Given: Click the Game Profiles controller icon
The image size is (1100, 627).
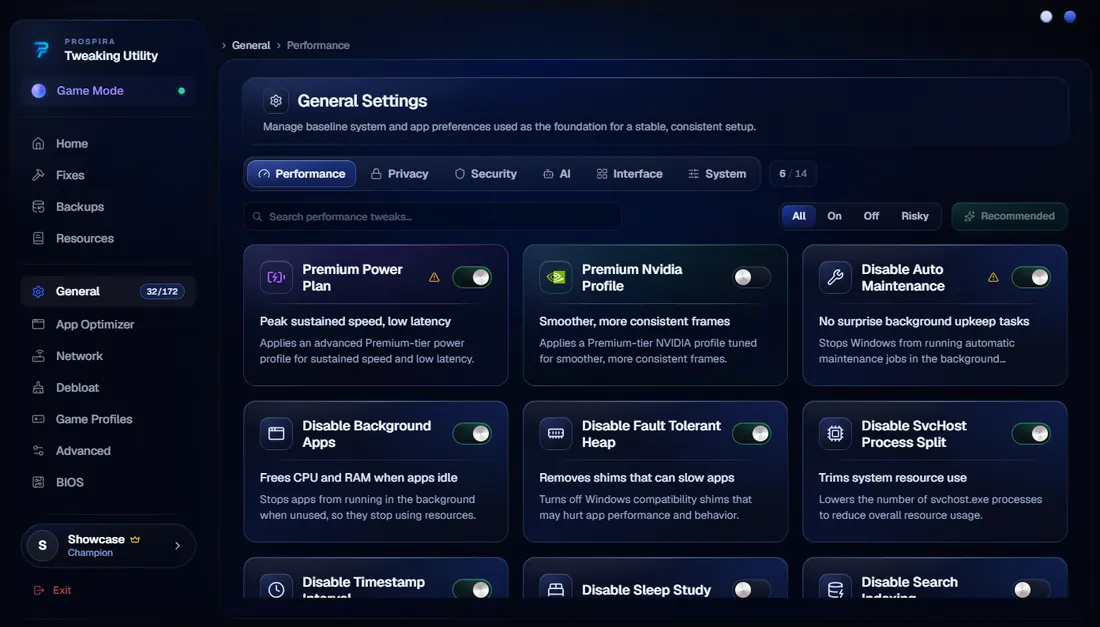Looking at the screenshot, I should pos(39,419).
